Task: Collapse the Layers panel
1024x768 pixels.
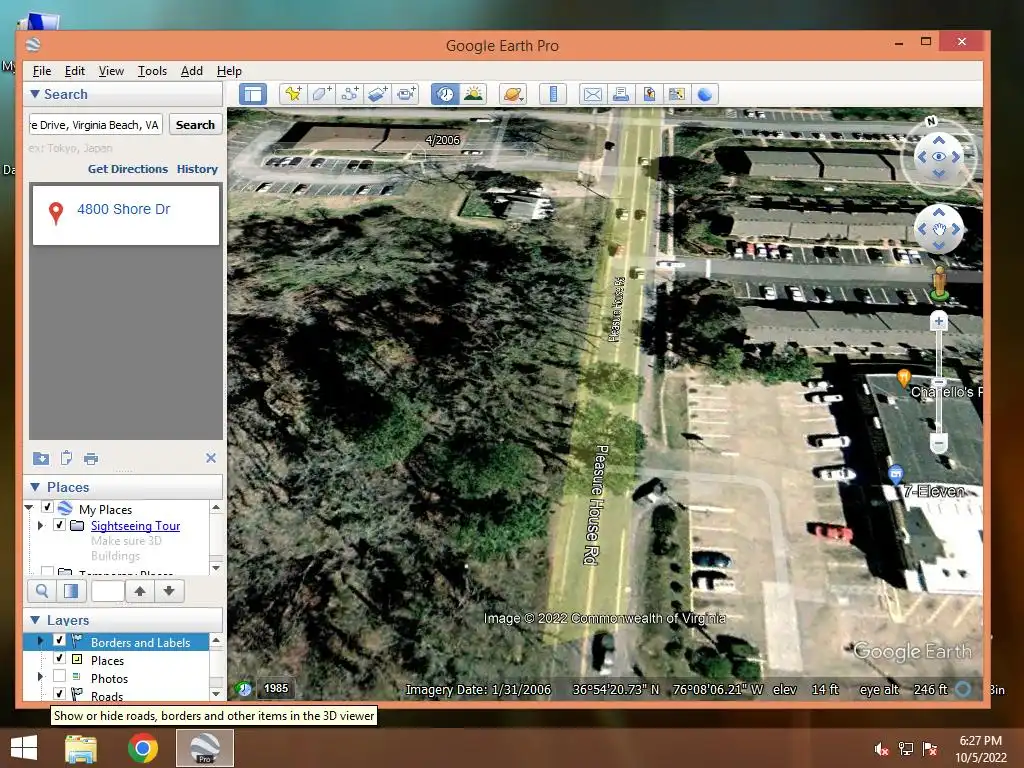Action: coord(35,620)
